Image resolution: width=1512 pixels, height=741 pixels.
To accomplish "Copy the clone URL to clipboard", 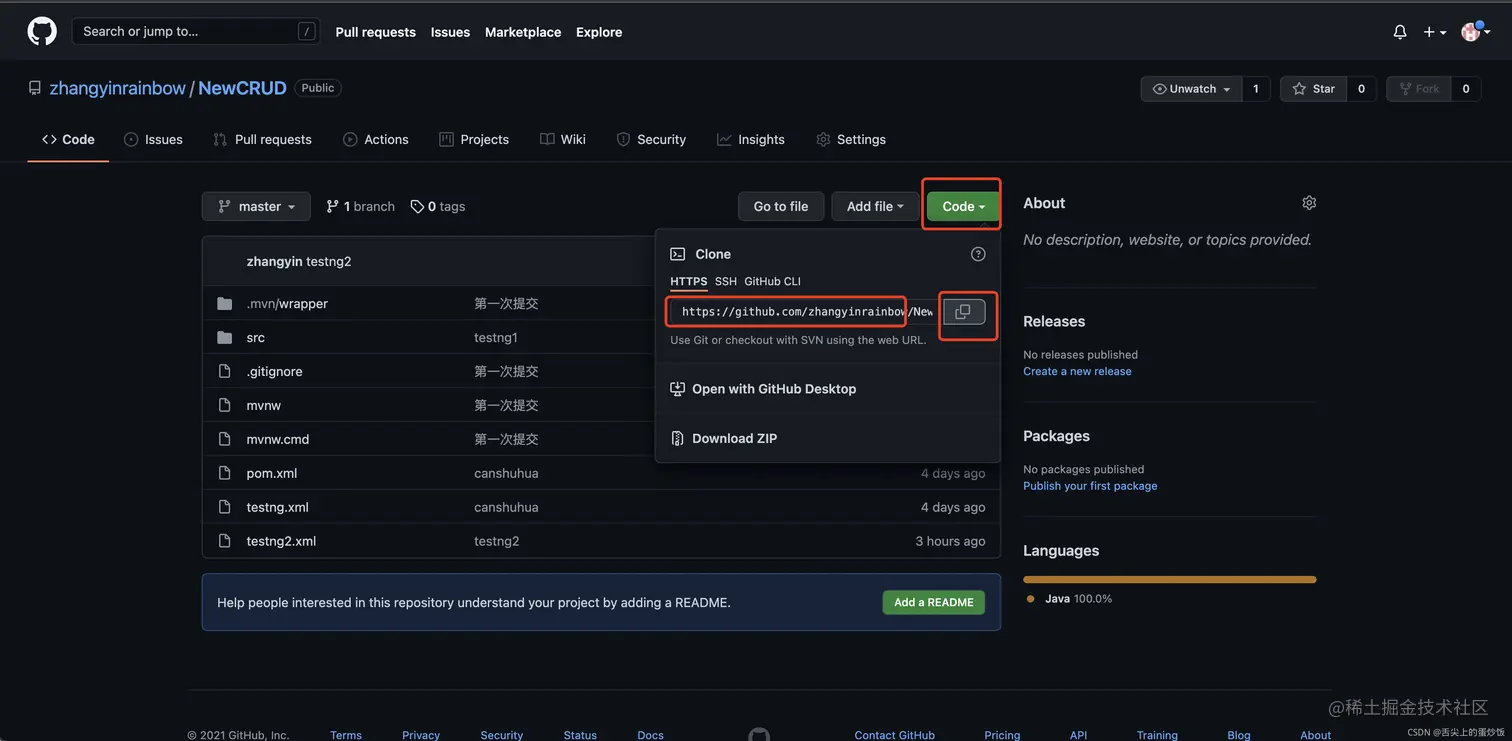I will click(x=963, y=312).
